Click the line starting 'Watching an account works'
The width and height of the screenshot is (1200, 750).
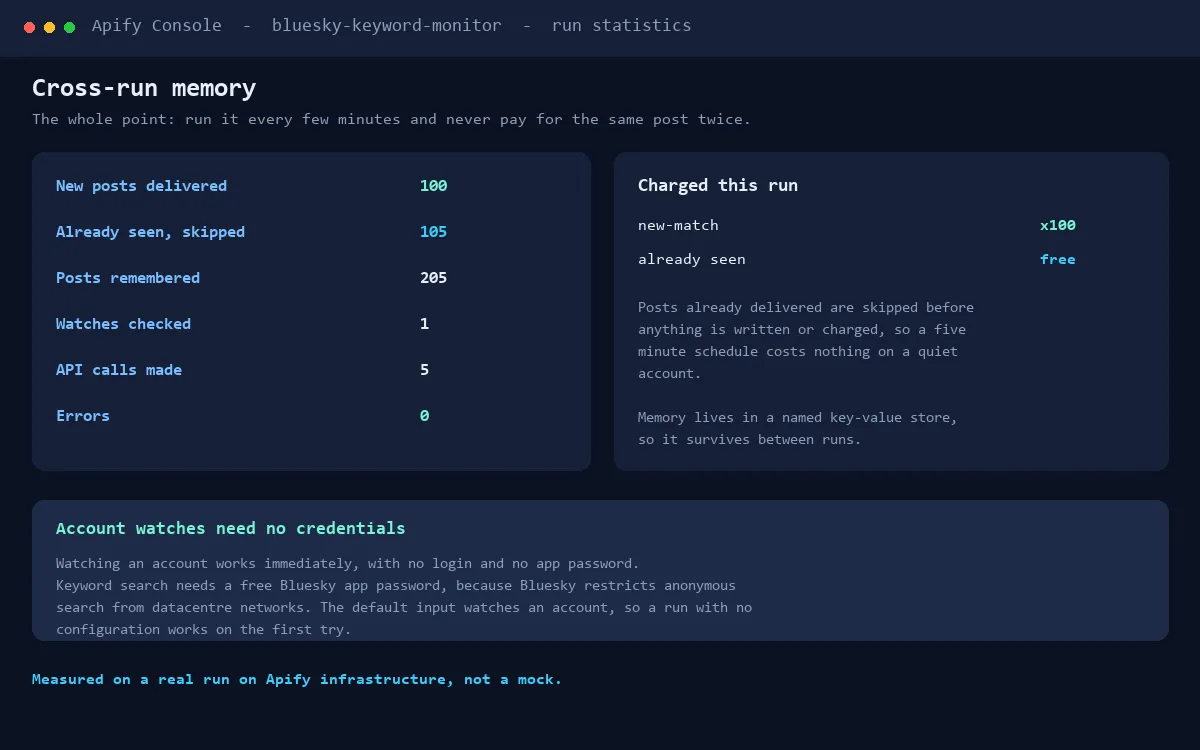(x=347, y=563)
